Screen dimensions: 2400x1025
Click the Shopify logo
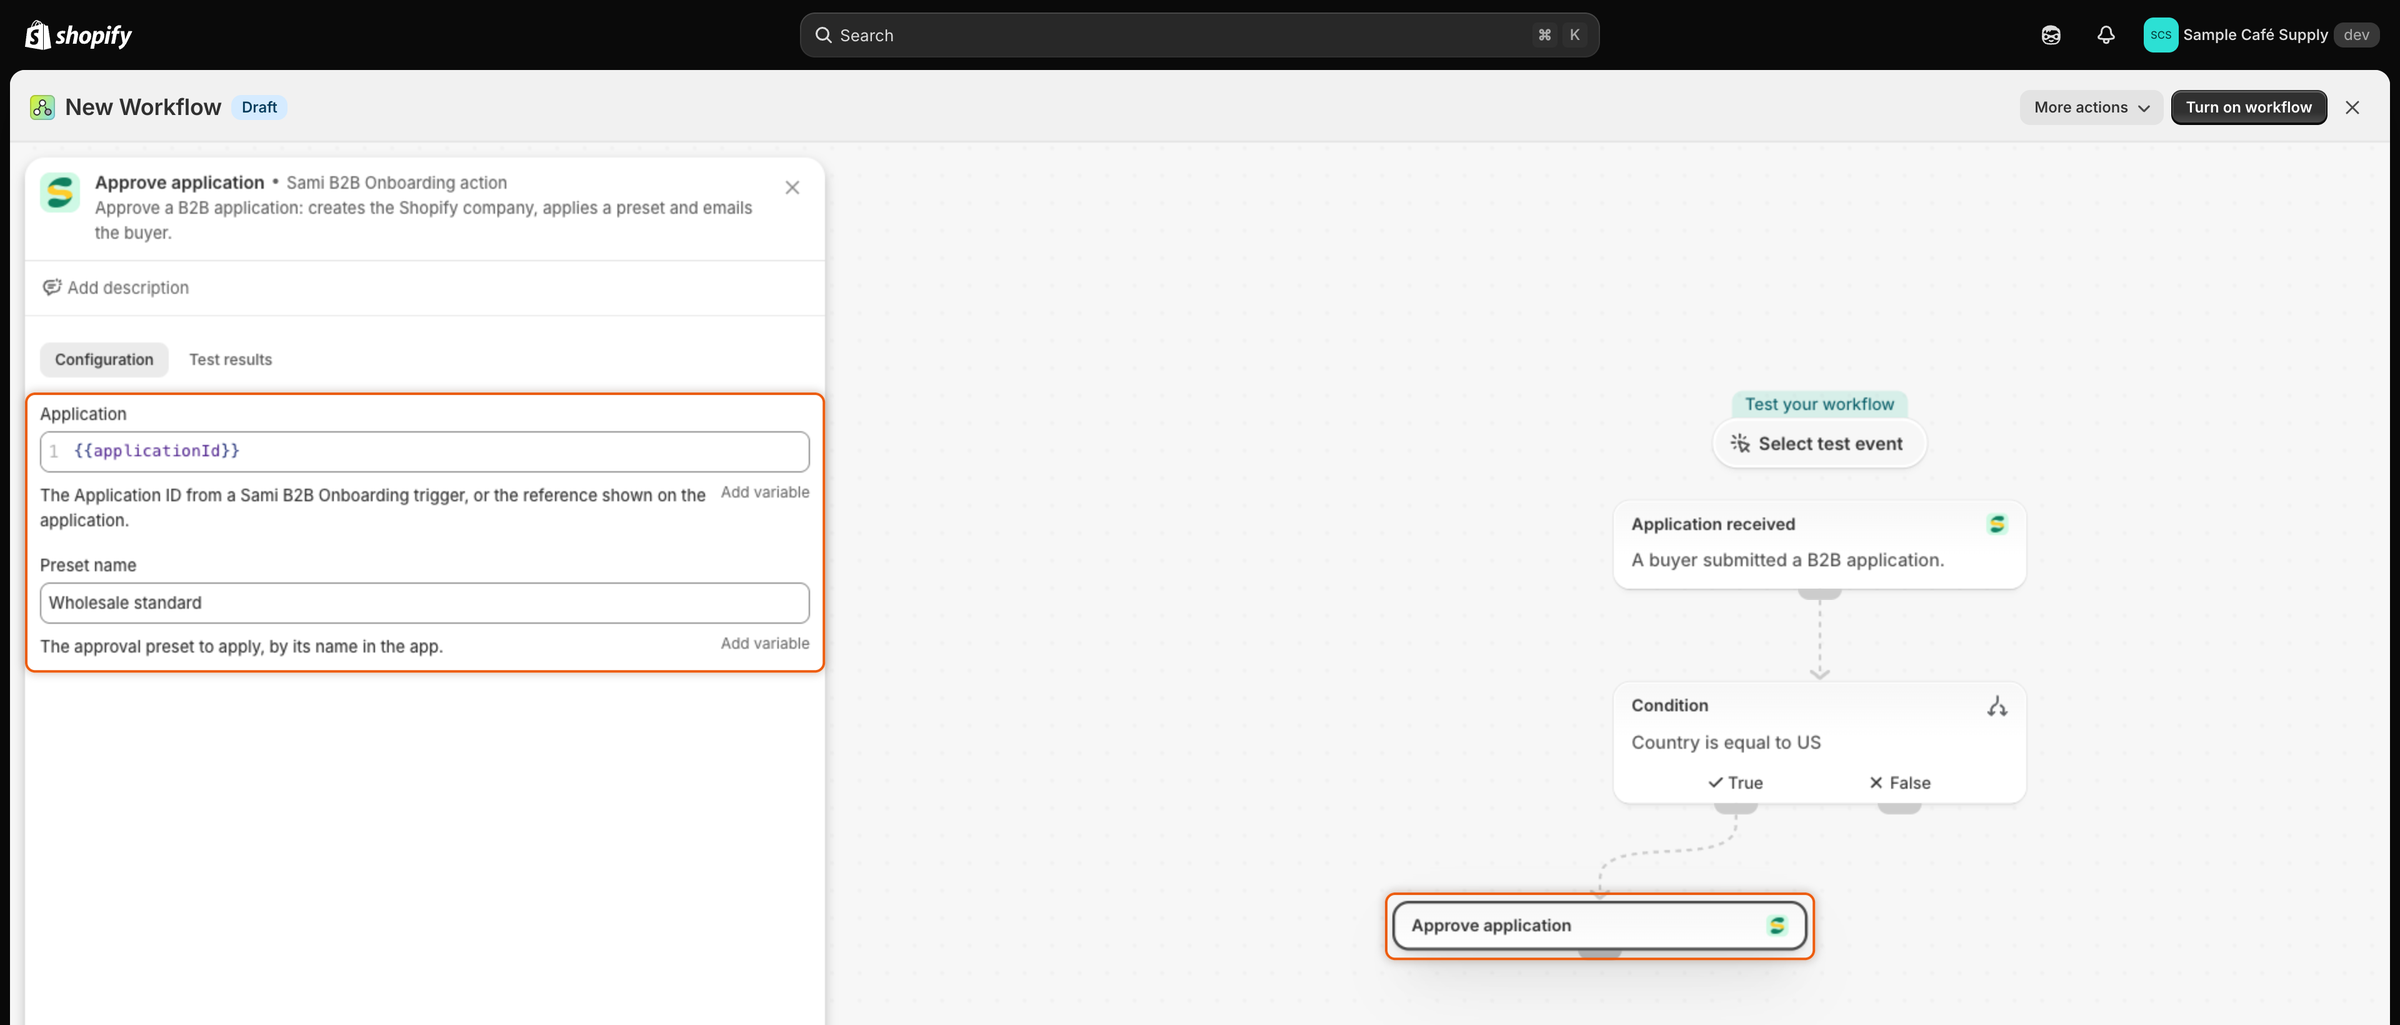(78, 35)
